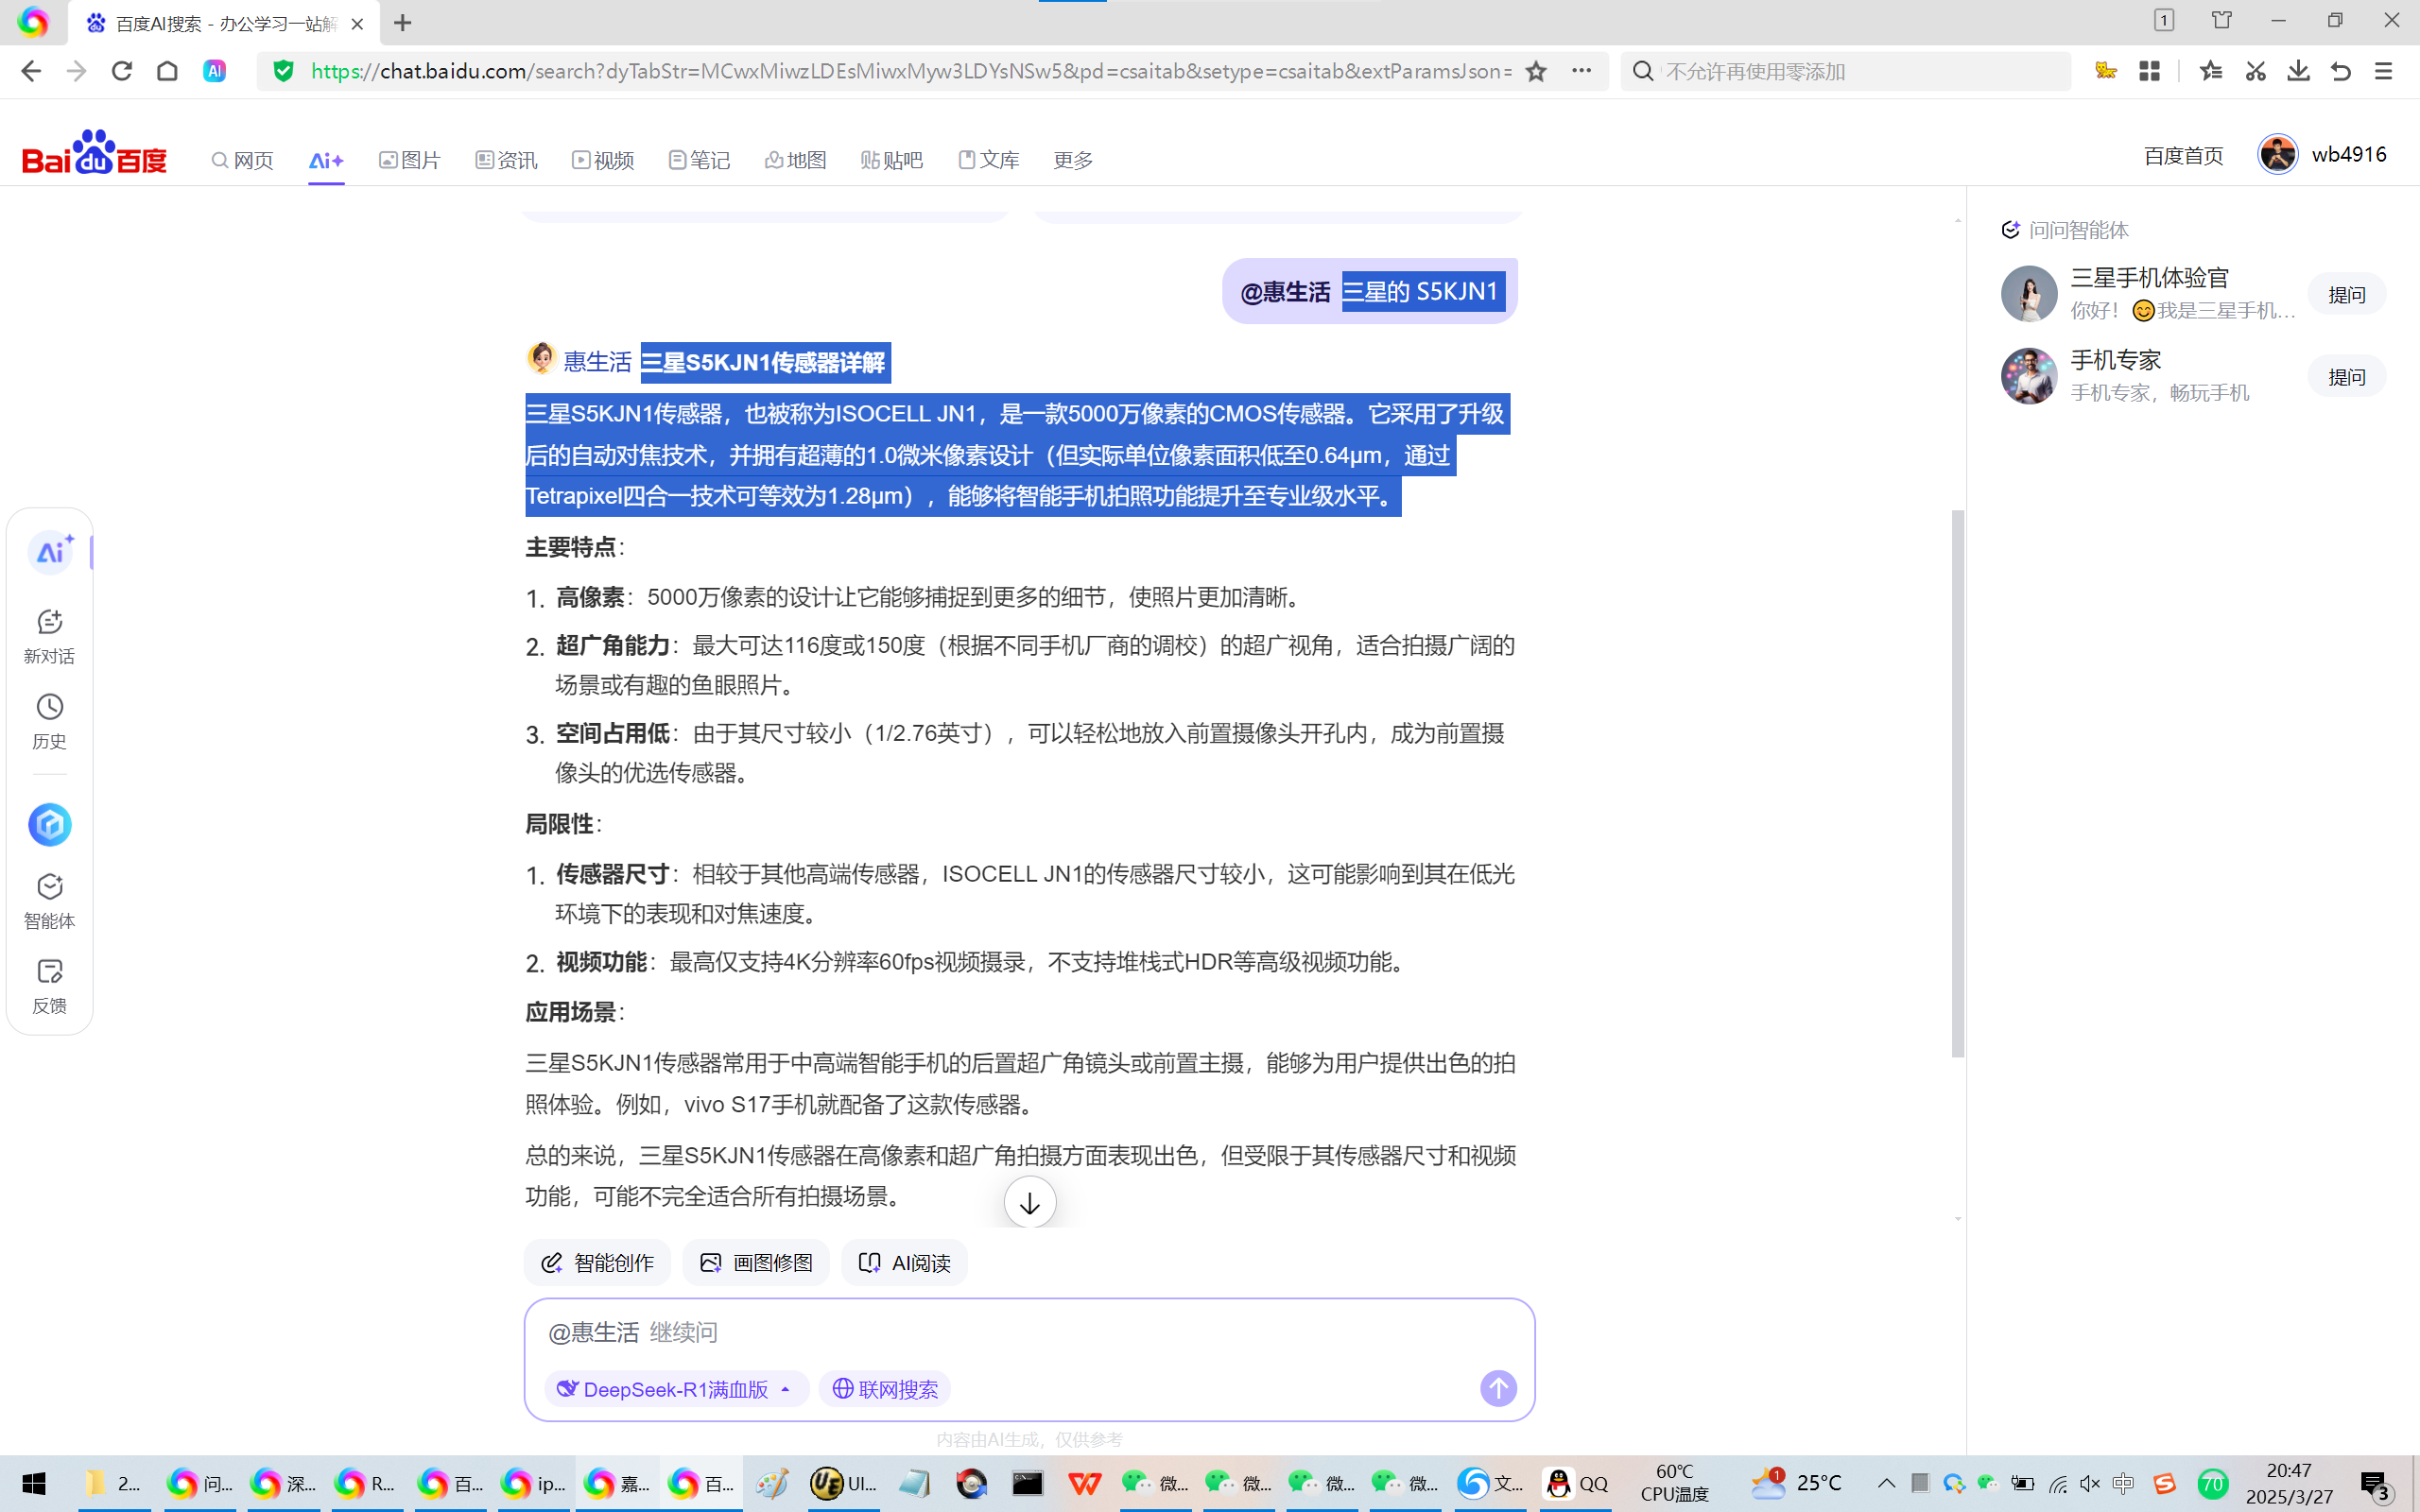Screen dimensions: 2420x1512
Task: Open the blue hexagon icon in left sidebar
Action: 49,825
